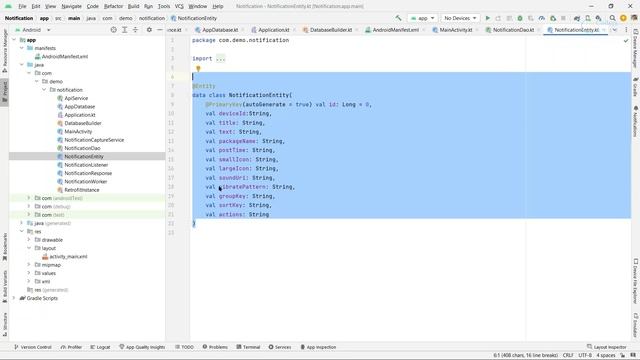The width and height of the screenshot is (640, 360).
Task: Click the Make Project hammer icon
Action: [398, 18]
